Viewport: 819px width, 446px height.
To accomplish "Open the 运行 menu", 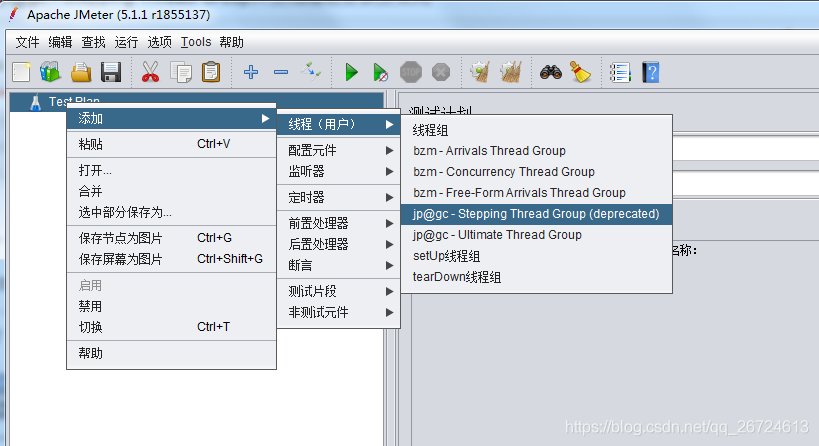I will point(126,42).
